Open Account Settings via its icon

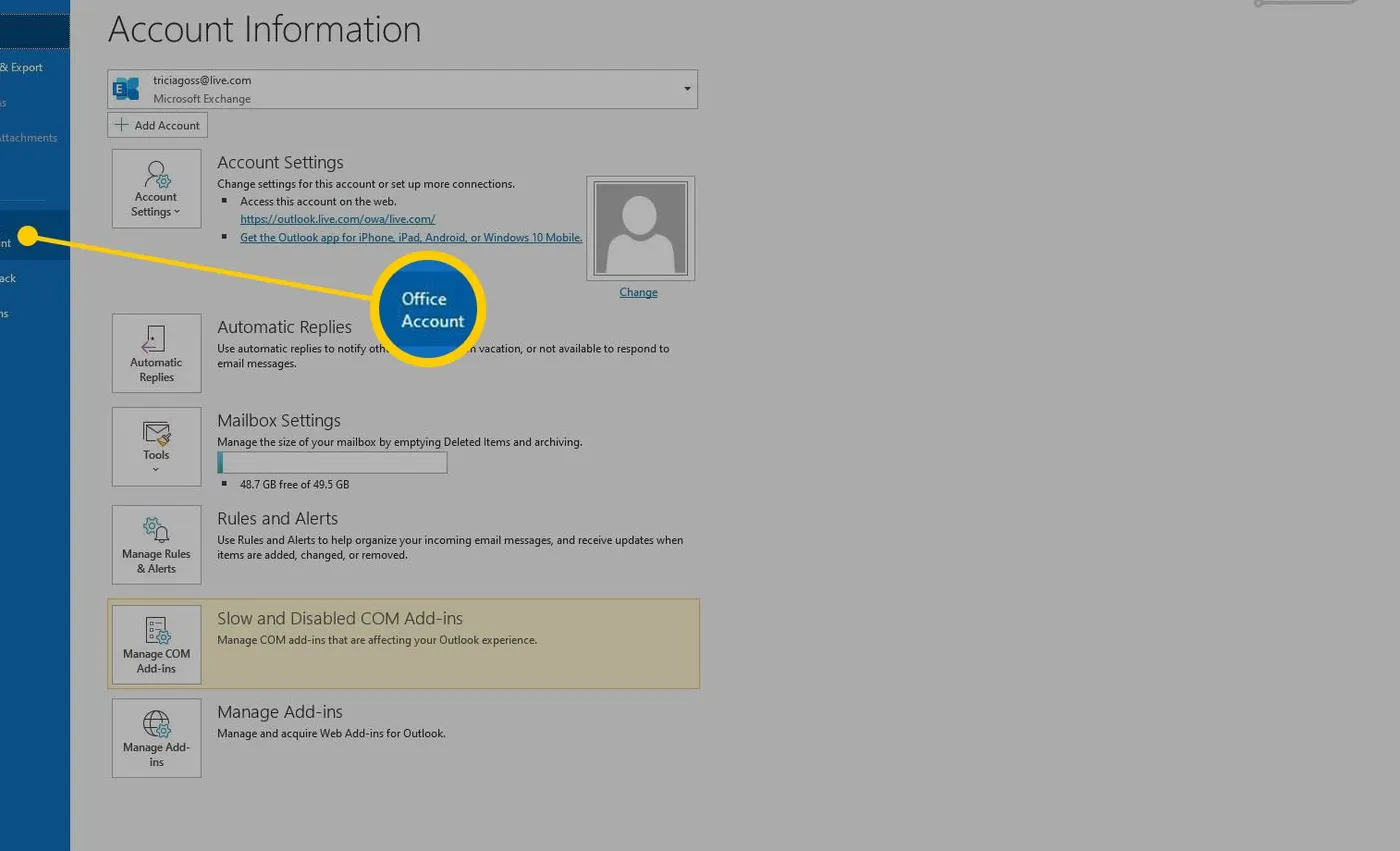click(156, 180)
